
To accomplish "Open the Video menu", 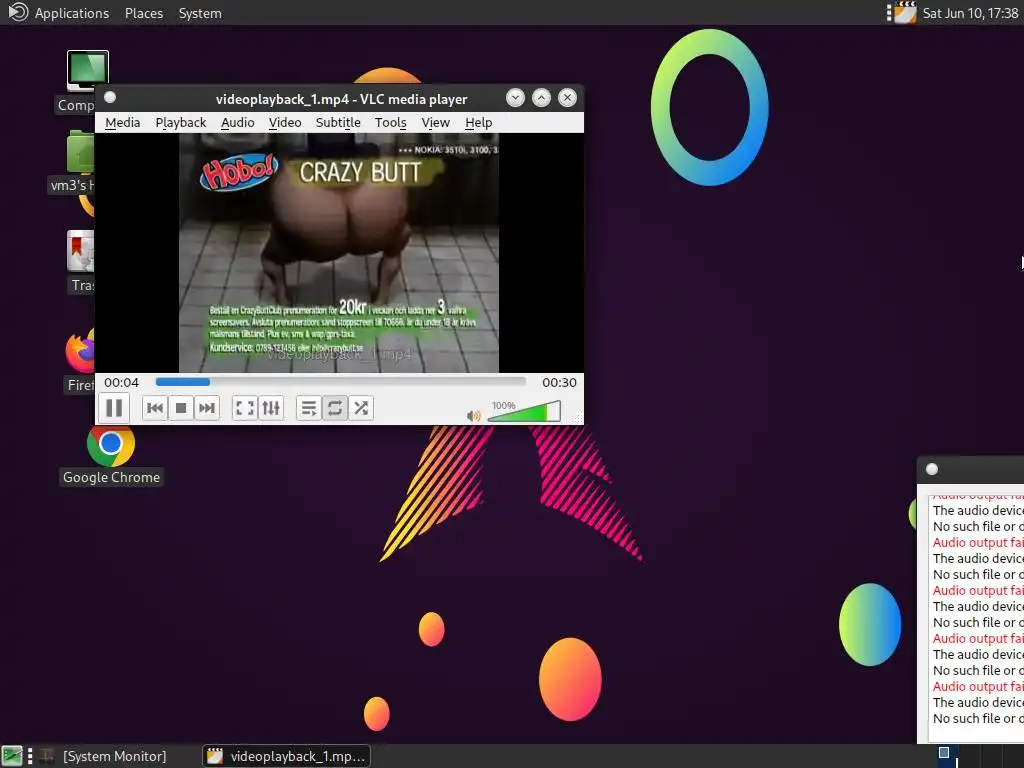I will pyautogui.click(x=285, y=123).
